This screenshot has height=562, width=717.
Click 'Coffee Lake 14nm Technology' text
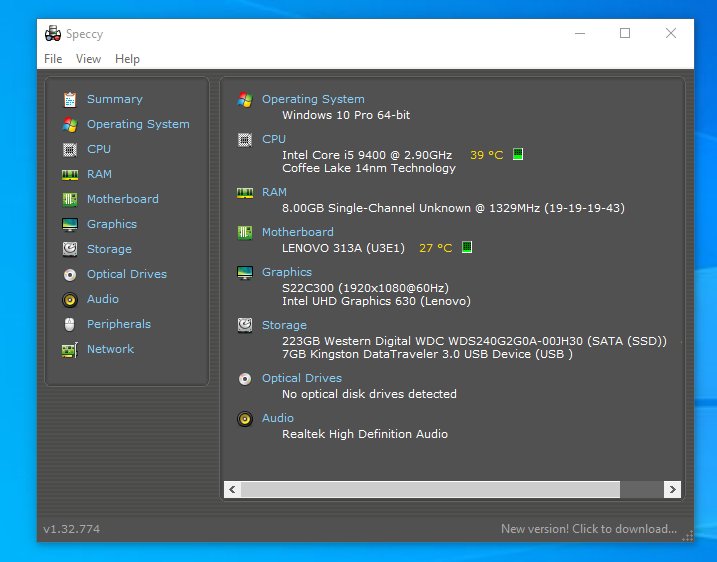[x=369, y=168]
